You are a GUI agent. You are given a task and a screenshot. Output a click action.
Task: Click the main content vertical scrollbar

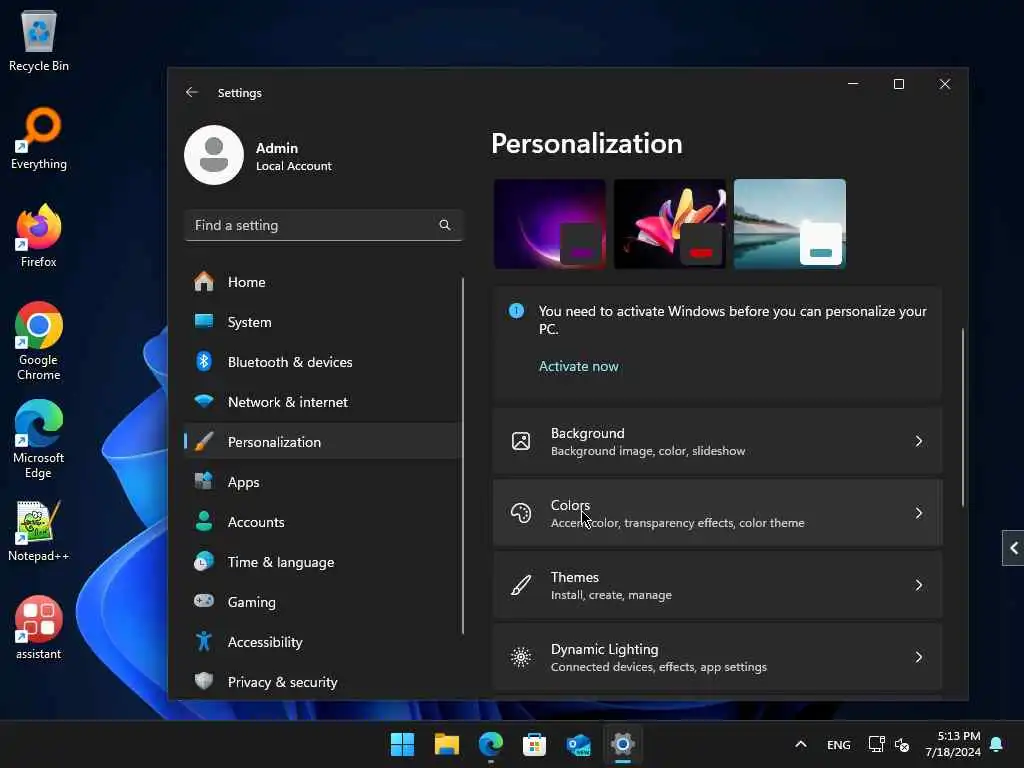click(963, 418)
